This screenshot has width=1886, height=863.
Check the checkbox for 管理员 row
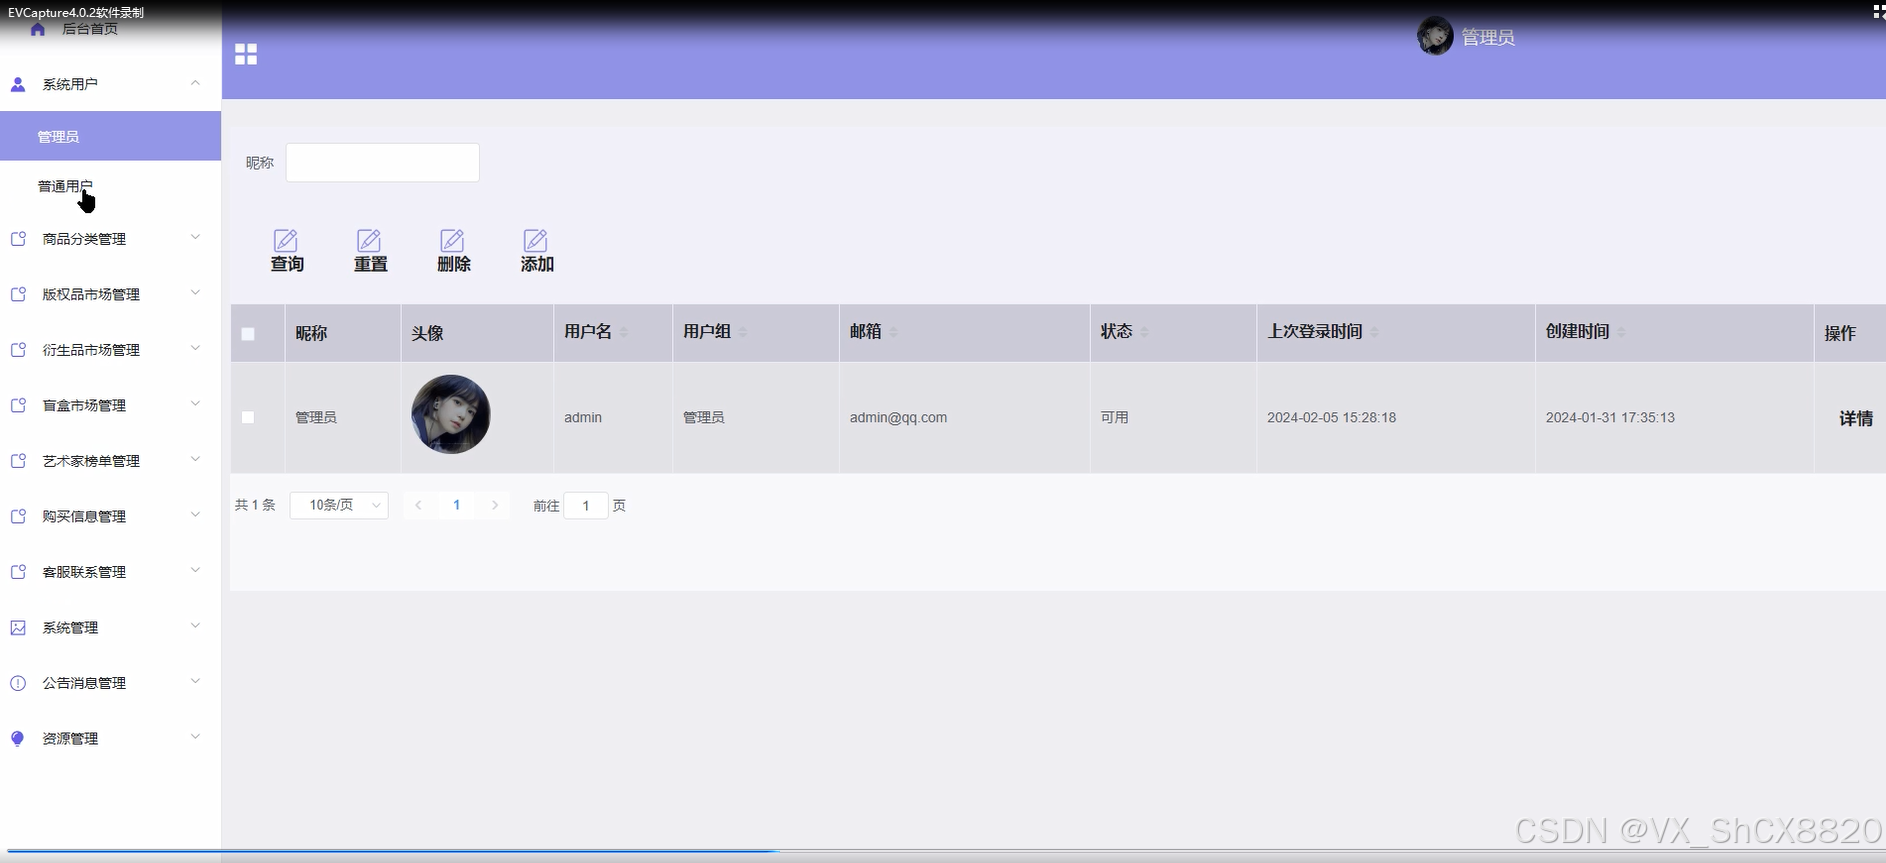tap(248, 417)
